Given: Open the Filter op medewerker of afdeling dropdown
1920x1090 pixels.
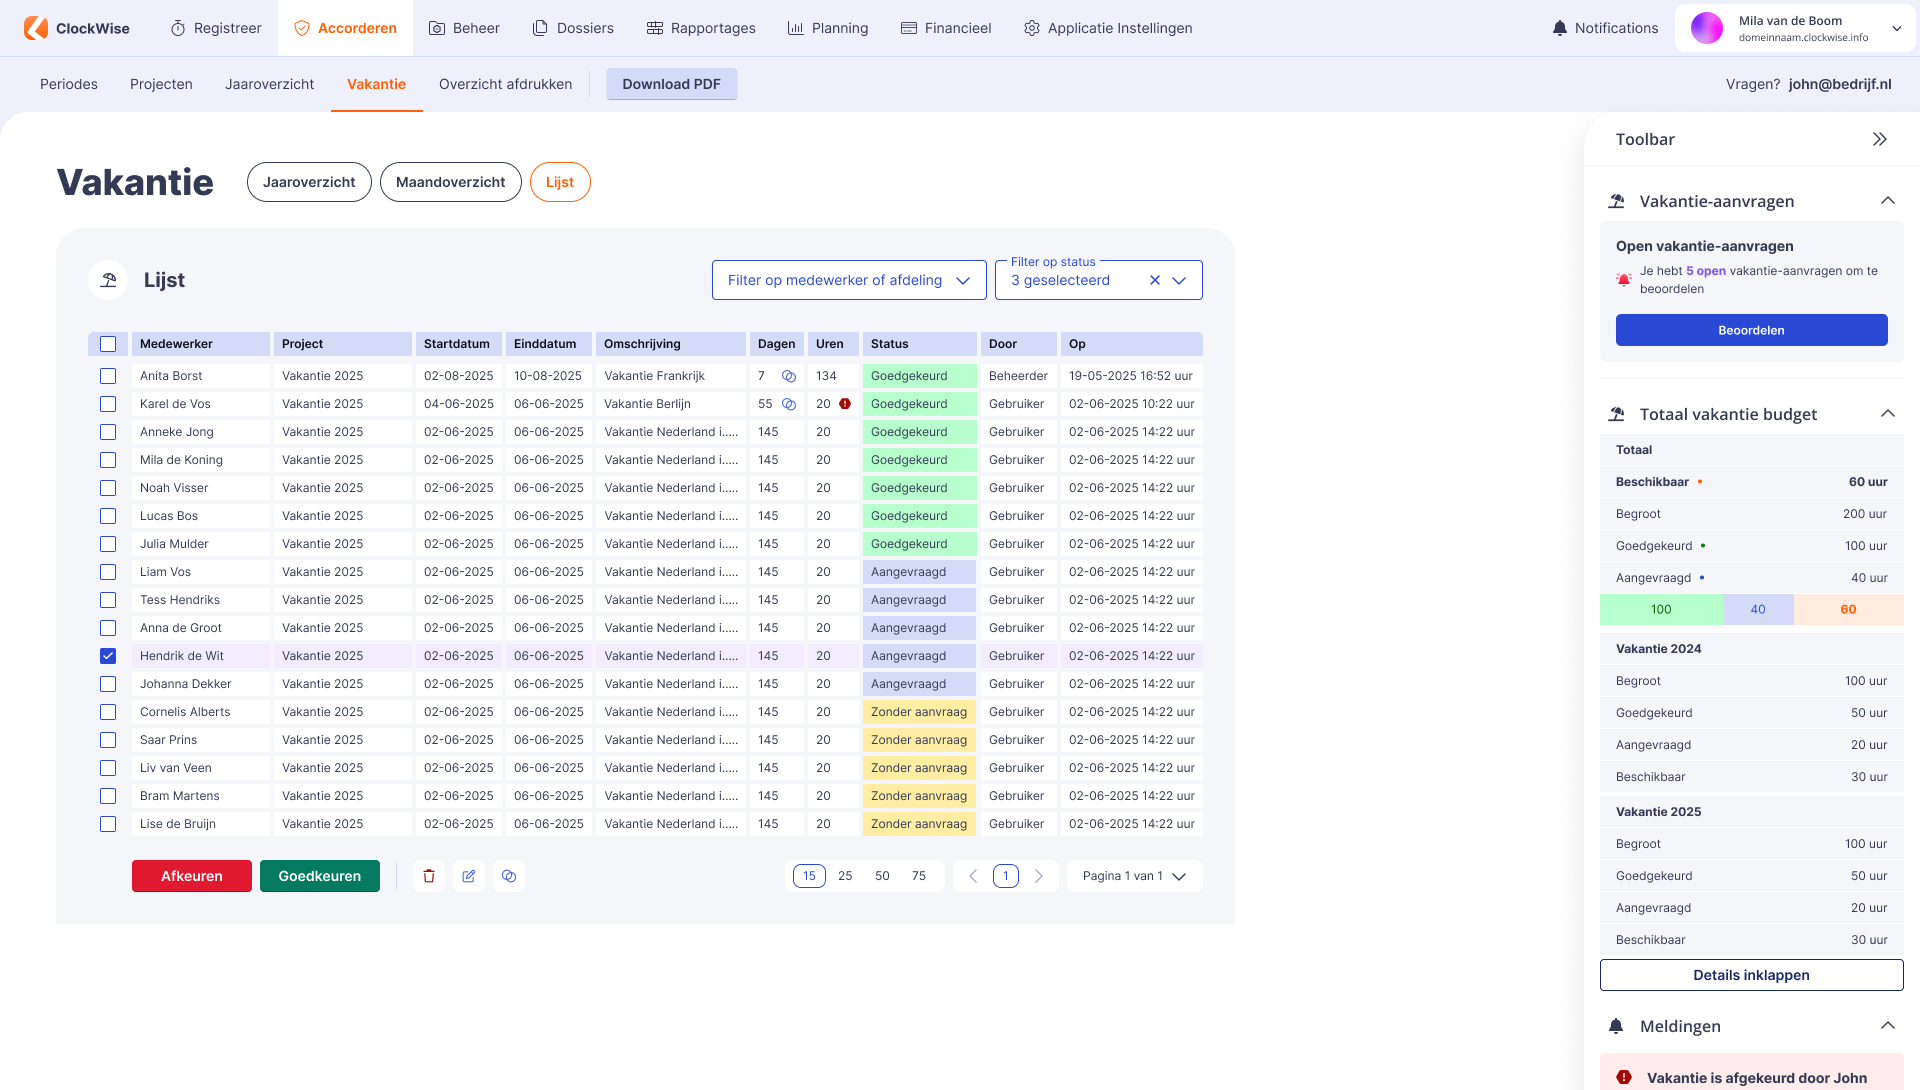Looking at the screenshot, I should pyautogui.click(x=849, y=280).
